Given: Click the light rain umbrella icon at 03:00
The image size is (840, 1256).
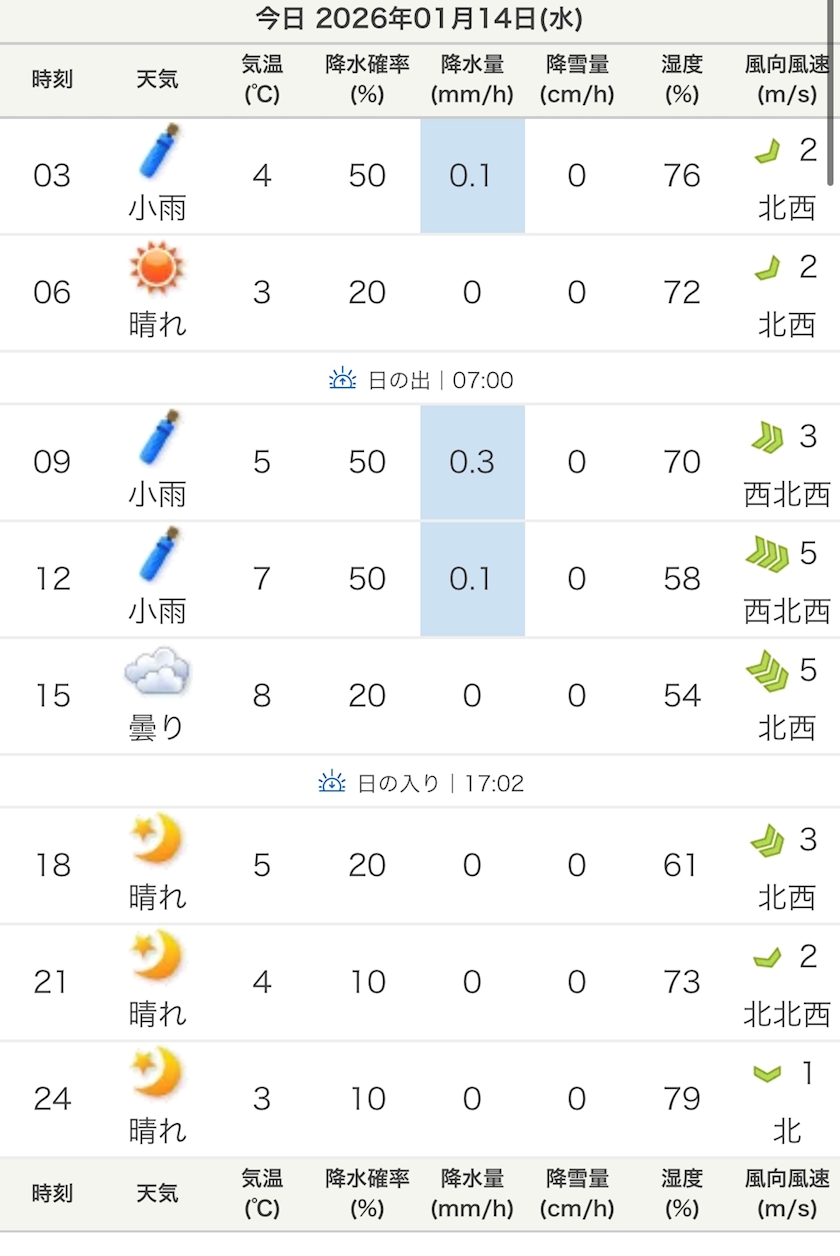Looking at the screenshot, I should tap(158, 155).
